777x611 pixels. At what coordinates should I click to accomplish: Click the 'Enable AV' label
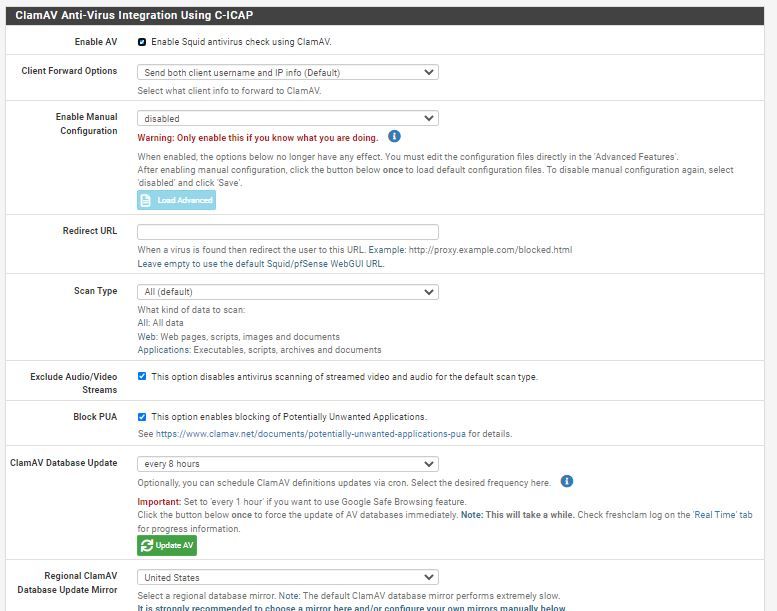[x=96, y=42]
